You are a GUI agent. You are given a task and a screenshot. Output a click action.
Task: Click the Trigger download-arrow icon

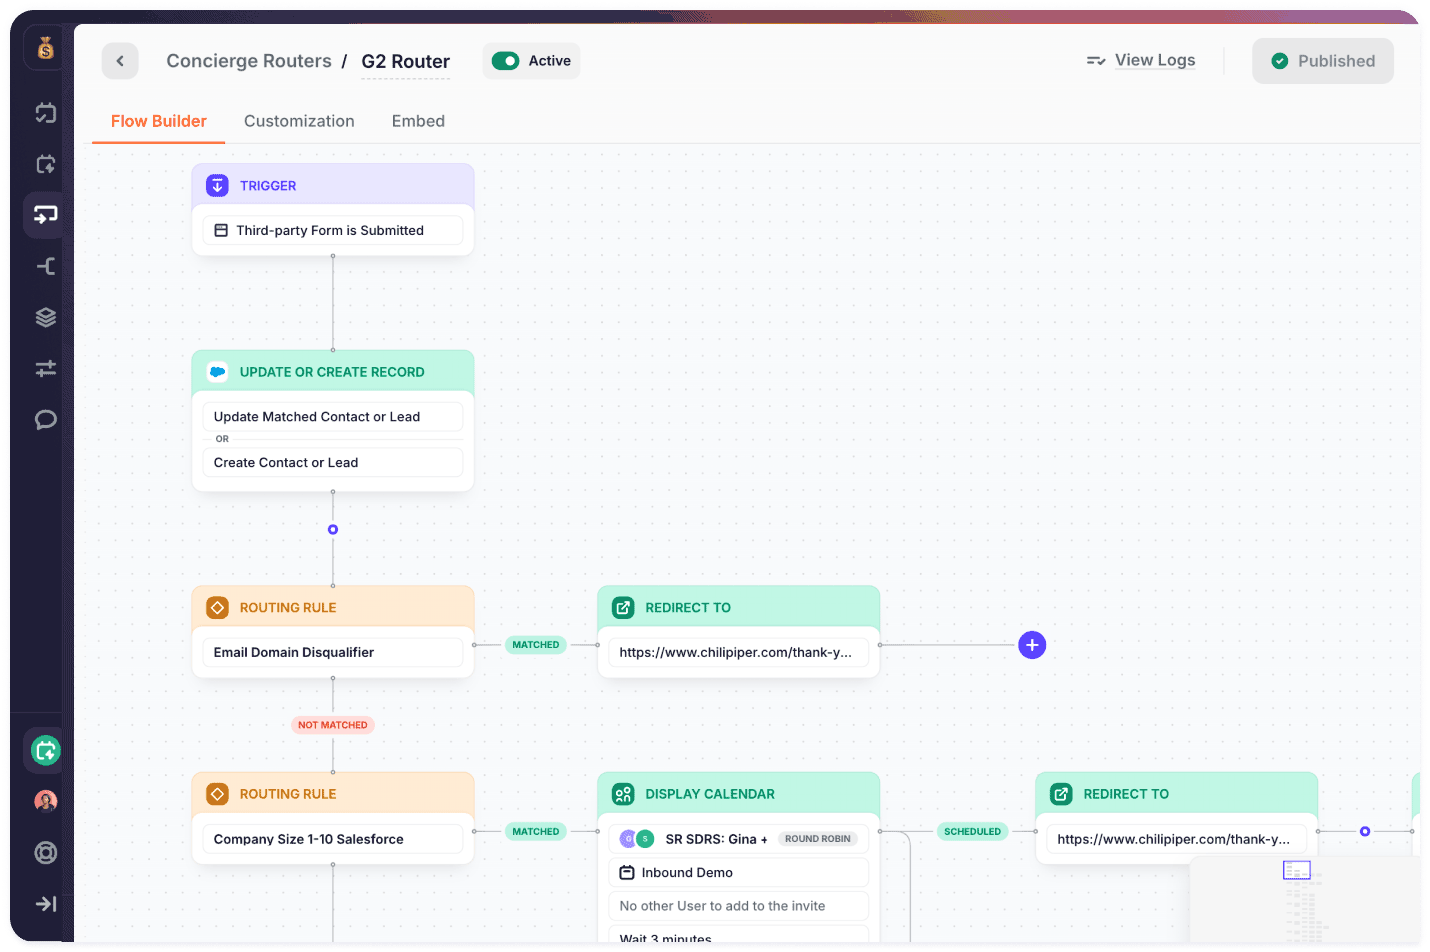[x=217, y=186]
